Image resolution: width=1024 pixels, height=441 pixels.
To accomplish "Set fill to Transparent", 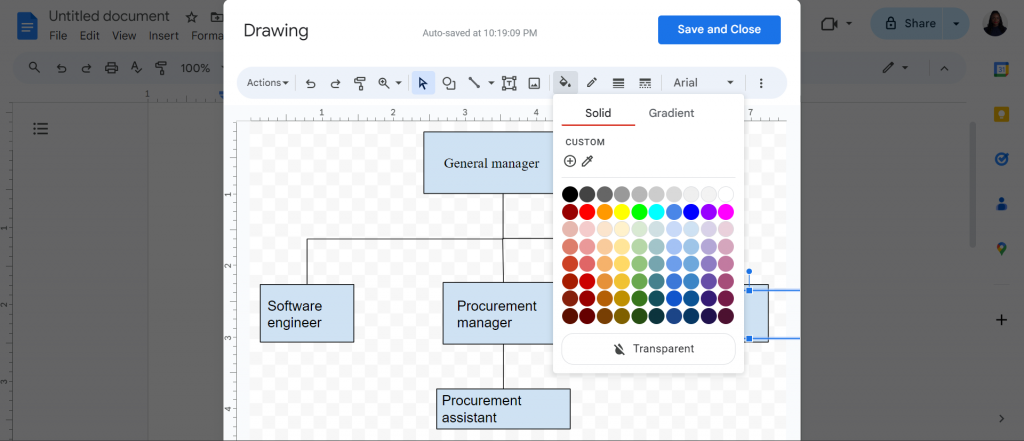I will point(648,349).
